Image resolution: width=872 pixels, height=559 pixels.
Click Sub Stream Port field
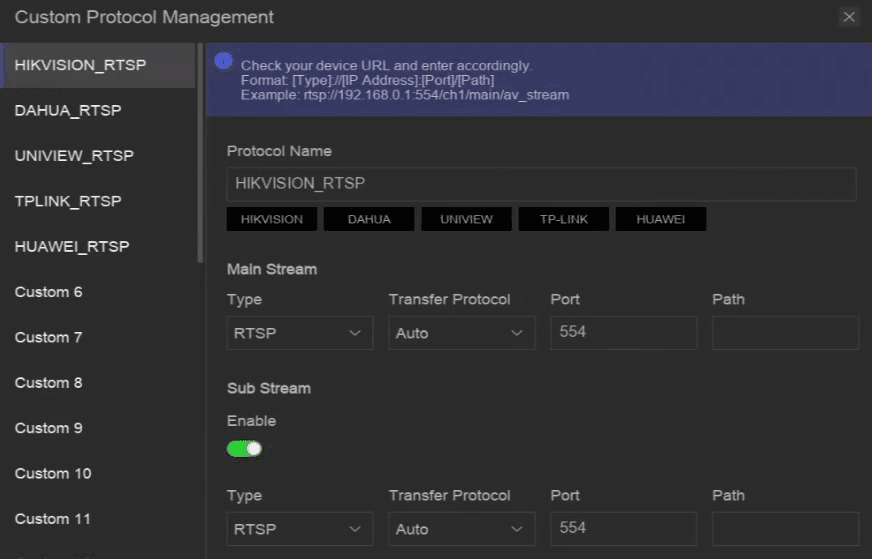[x=623, y=529]
